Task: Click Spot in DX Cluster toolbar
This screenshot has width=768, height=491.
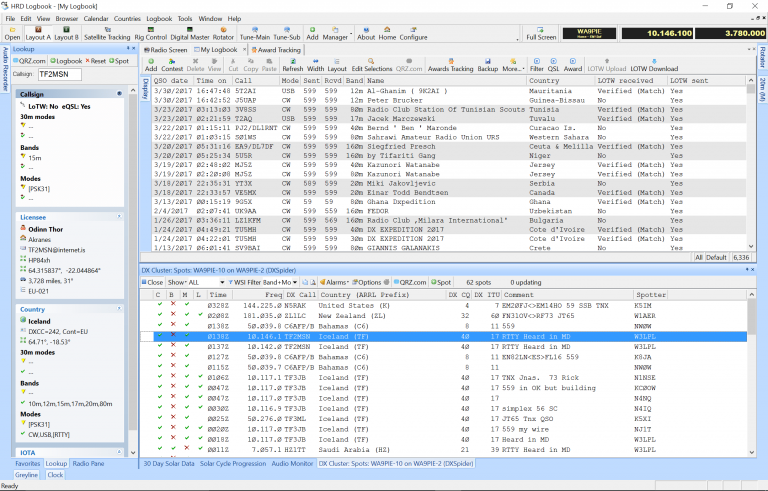Action: click(x=441, y=282)
